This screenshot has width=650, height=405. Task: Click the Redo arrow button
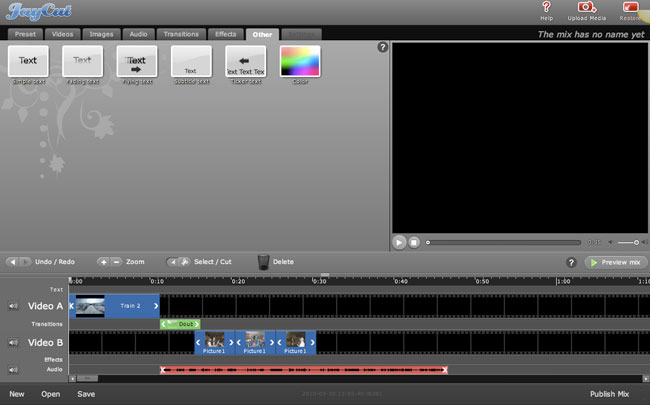pyautogui.click(x=25, y=262)
